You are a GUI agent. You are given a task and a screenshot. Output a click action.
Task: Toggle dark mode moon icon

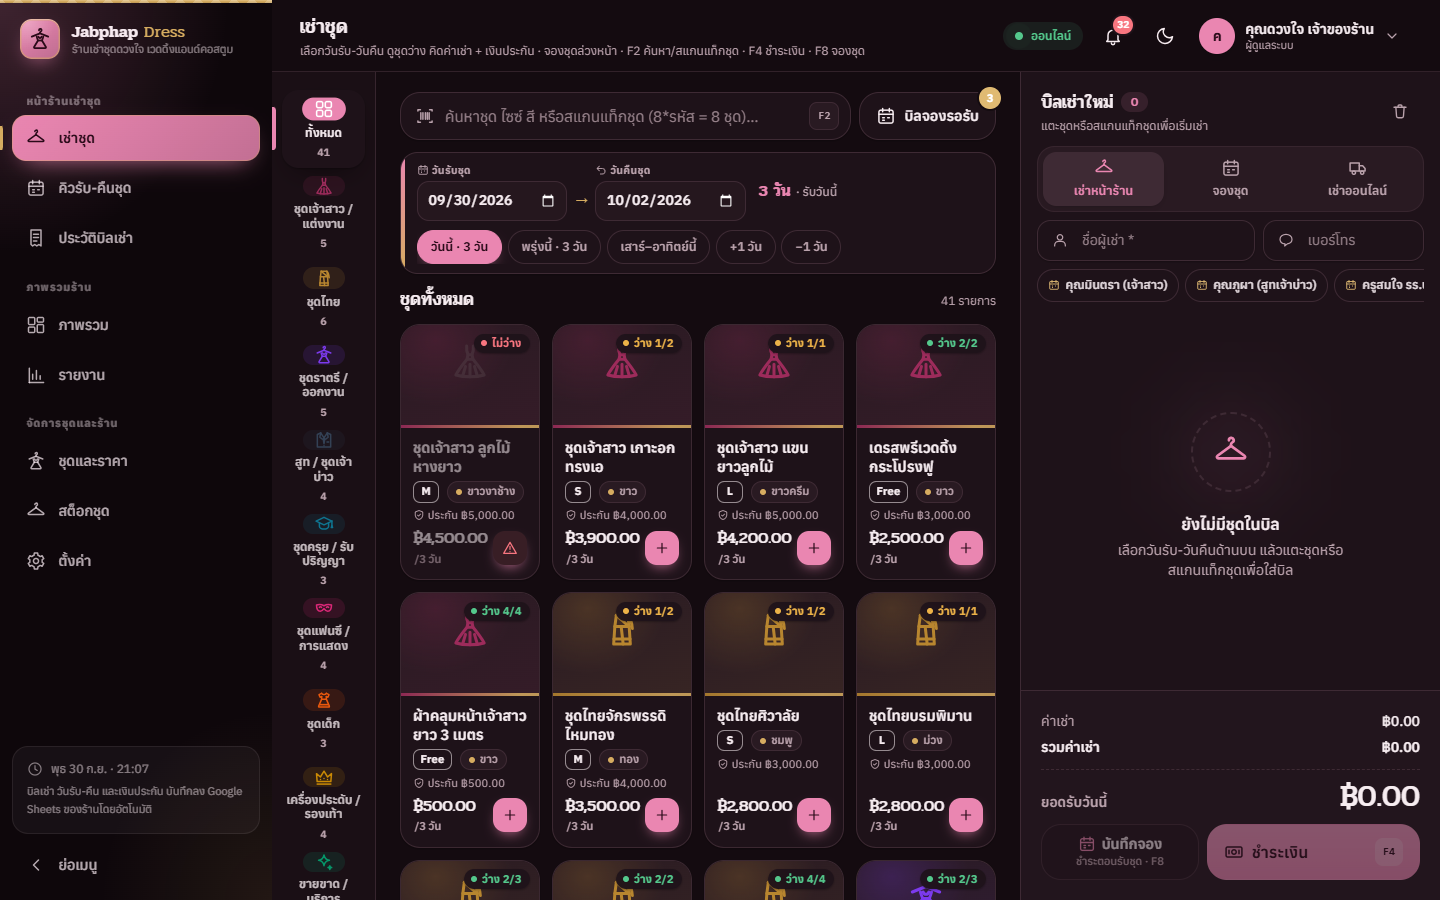pos(1165,36)
